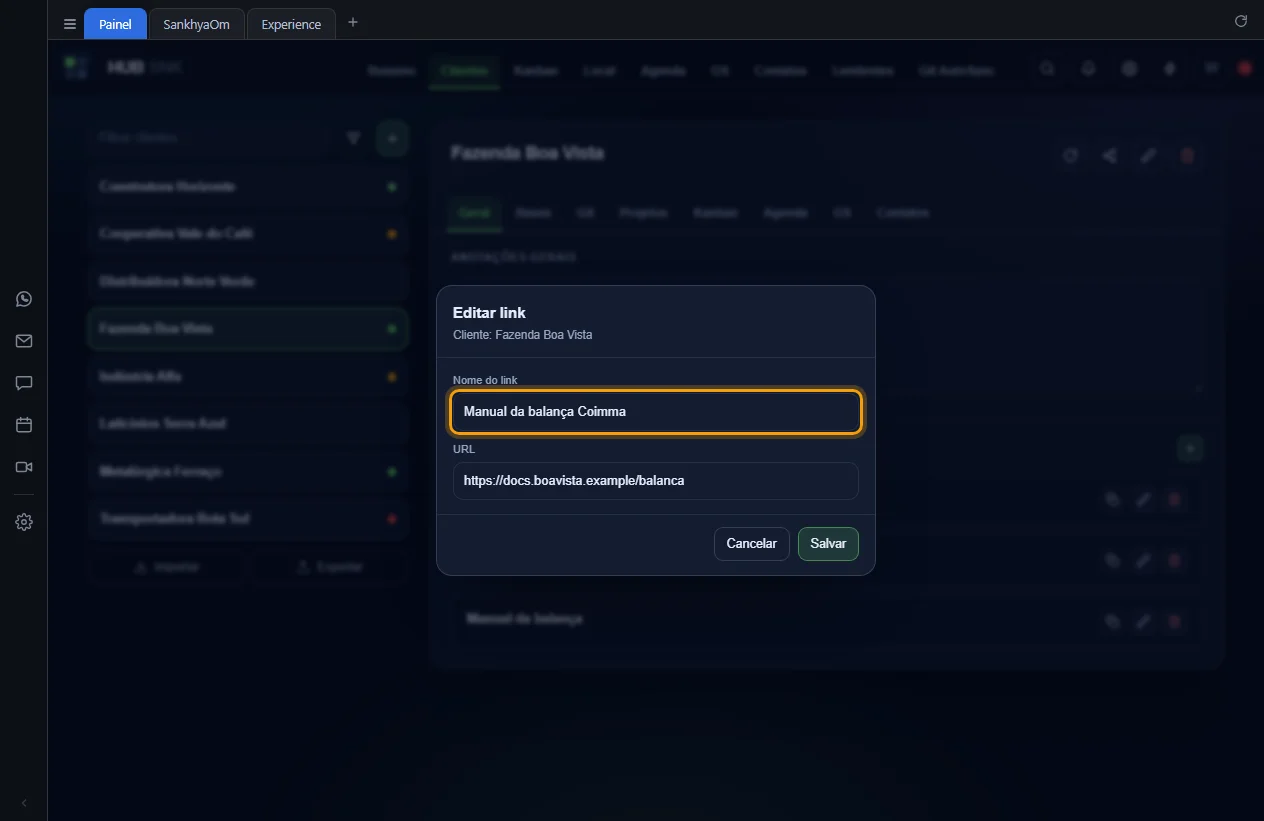Switch to the Experience tab

(x=291, y=24)
